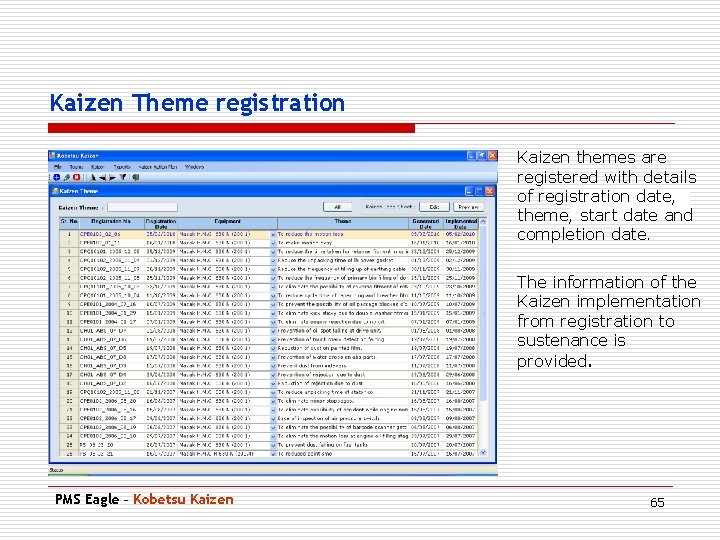Open the Kaizen menu
Screen dimensions: 720x540
click(x=97, y=167)
